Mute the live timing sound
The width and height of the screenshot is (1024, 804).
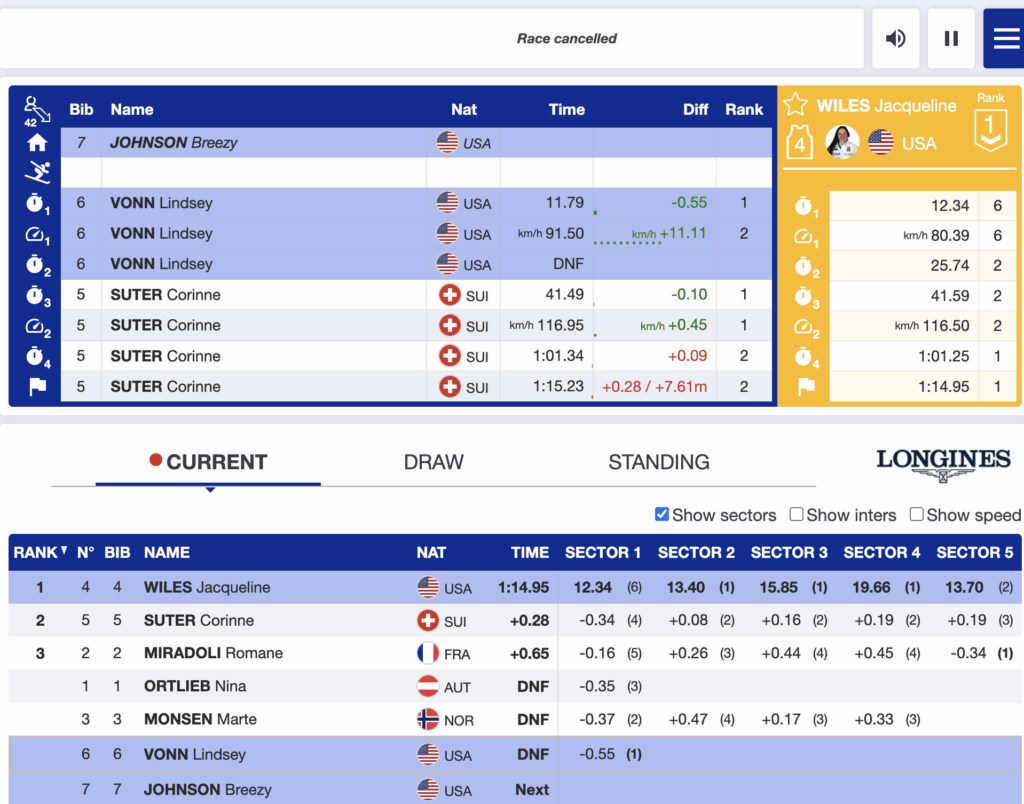895,39
